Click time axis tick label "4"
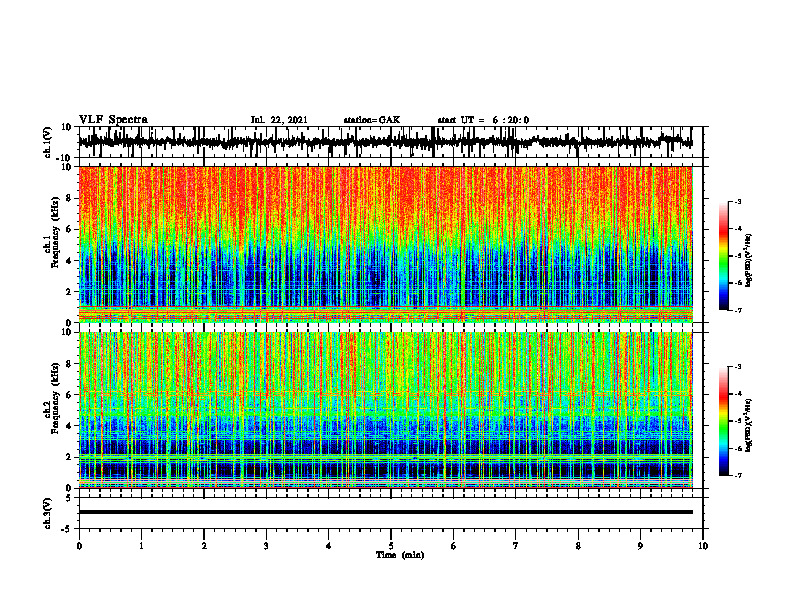The height and width of the screenshot is (612, 792). (329, 546)
